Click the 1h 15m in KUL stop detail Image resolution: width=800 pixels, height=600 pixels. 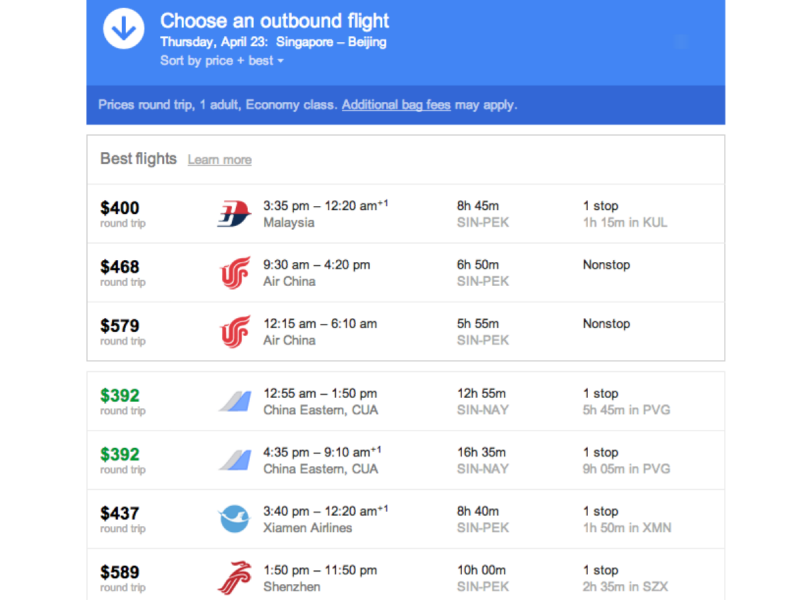pos(625,223)
